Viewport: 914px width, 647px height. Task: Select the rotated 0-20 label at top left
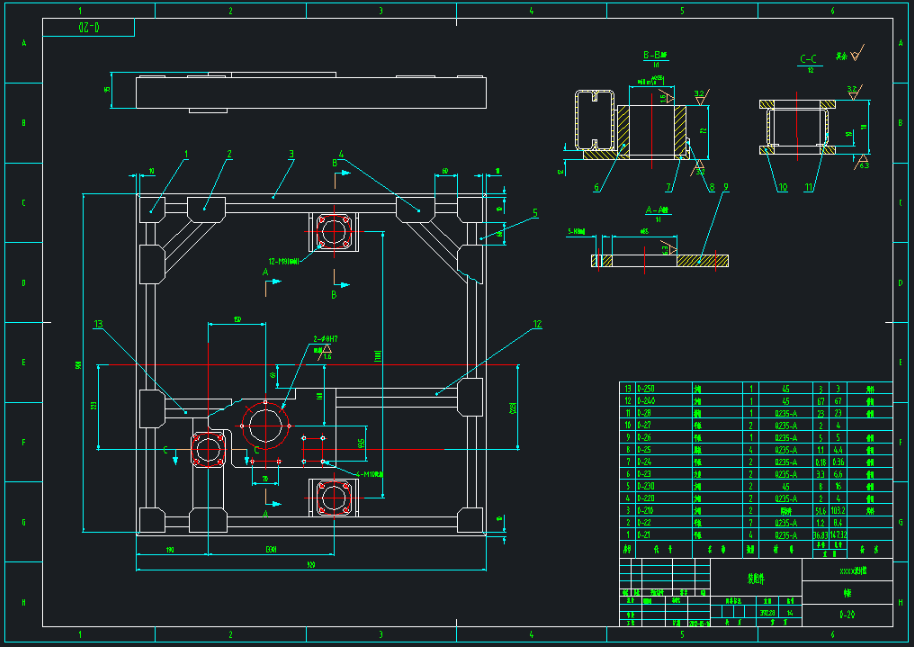pos(89,27)
